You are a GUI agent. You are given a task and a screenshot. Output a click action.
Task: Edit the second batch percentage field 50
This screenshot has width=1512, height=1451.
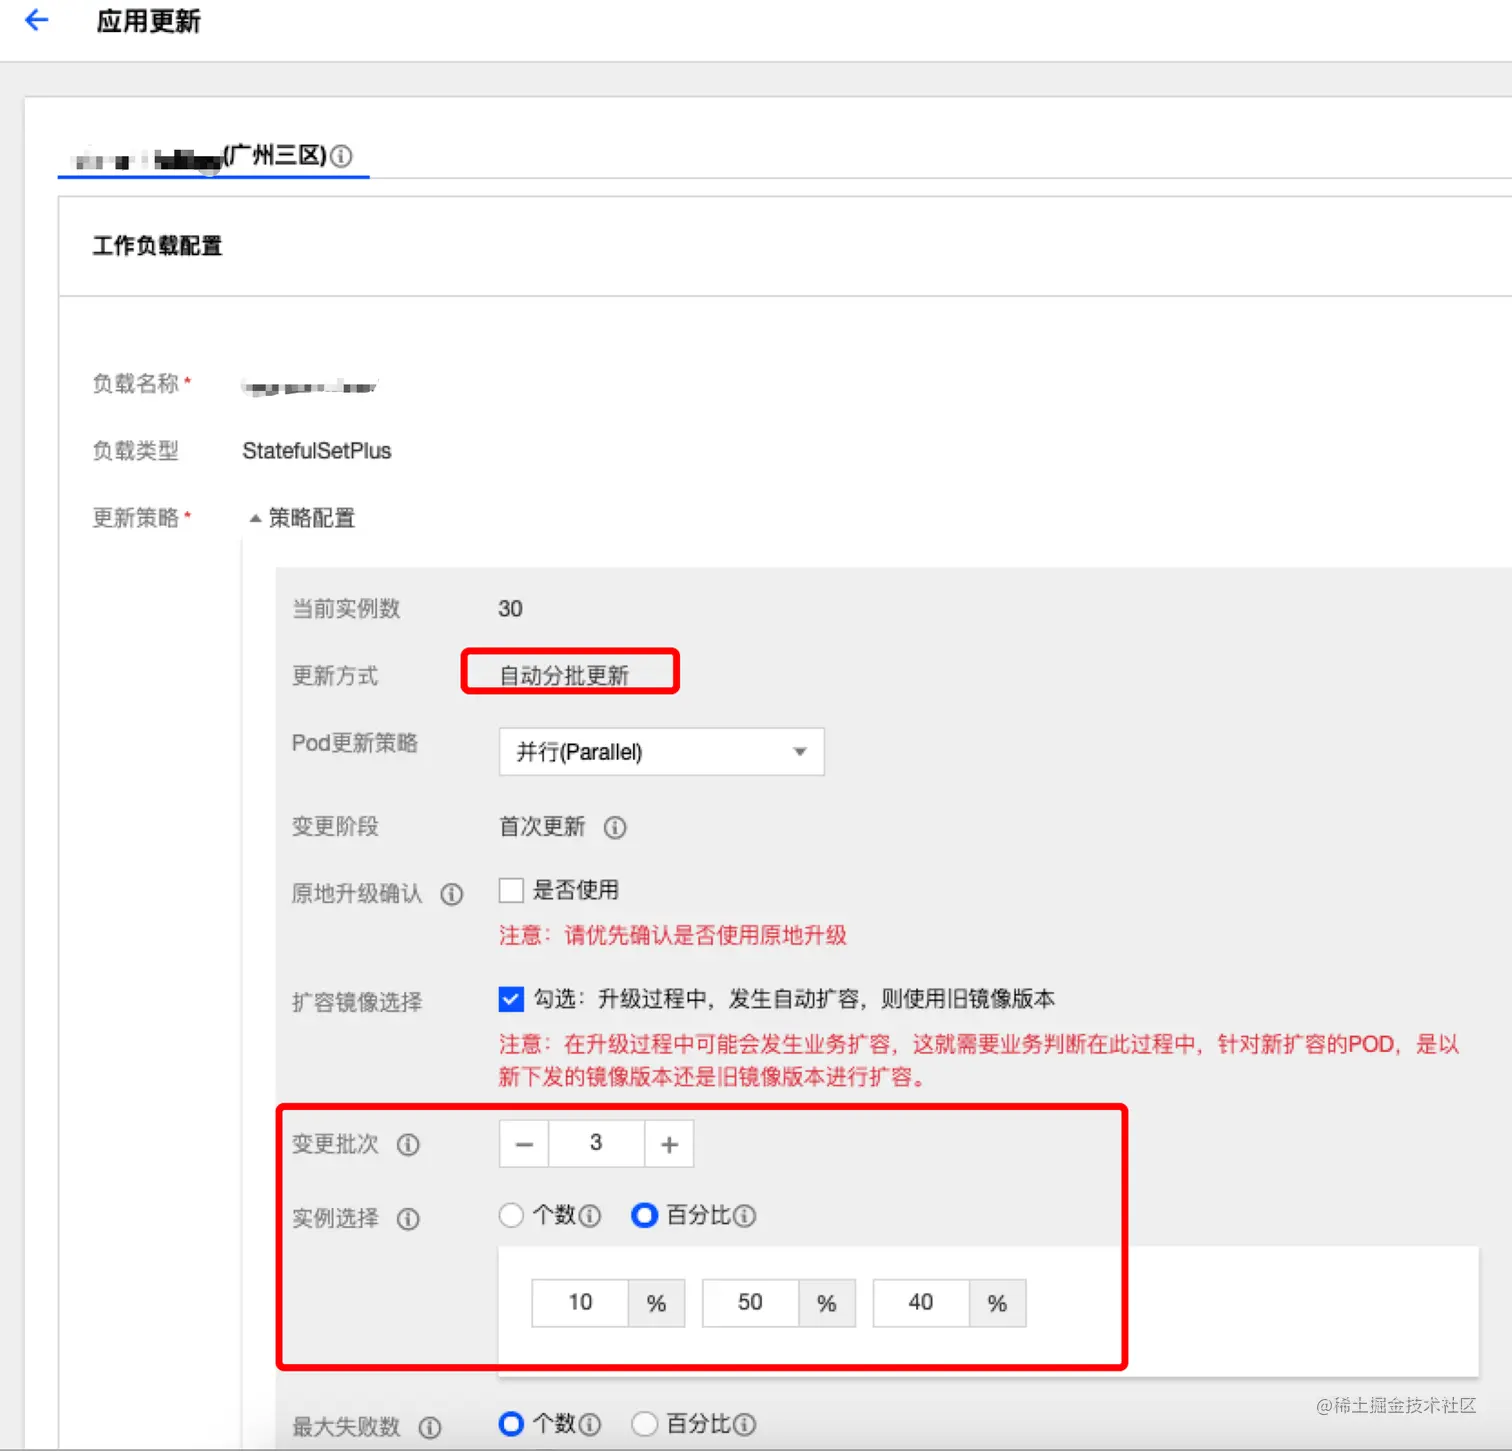(750, 1303)
